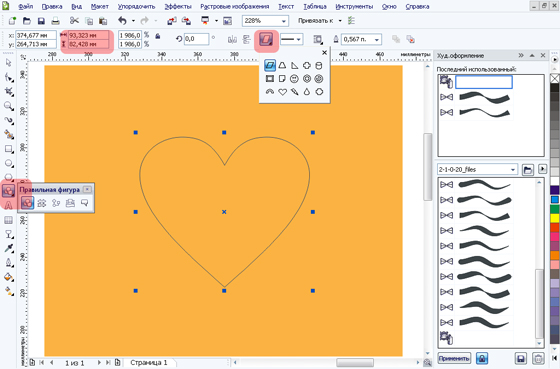Choose Basic shapes in the flyout
The image size is (560, 369).
[27, 203]
